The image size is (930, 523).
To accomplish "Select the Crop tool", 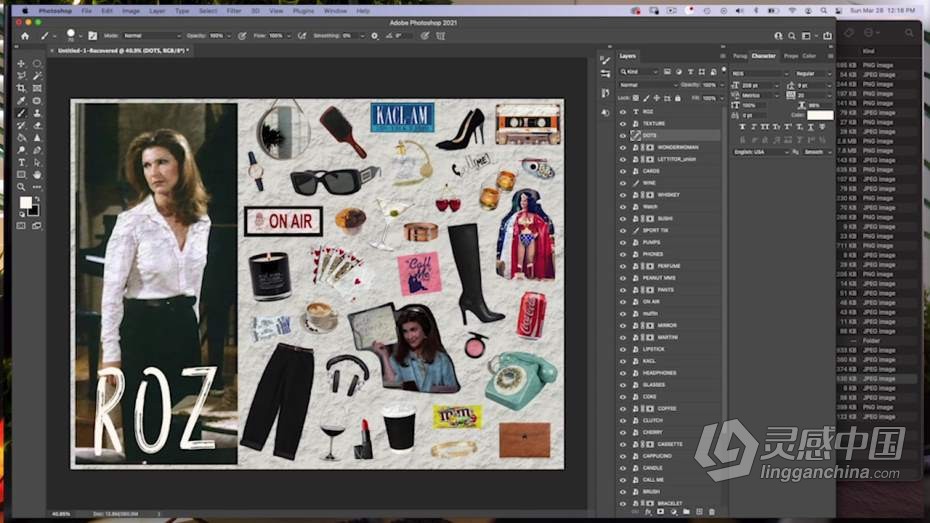I will [21, 88].
